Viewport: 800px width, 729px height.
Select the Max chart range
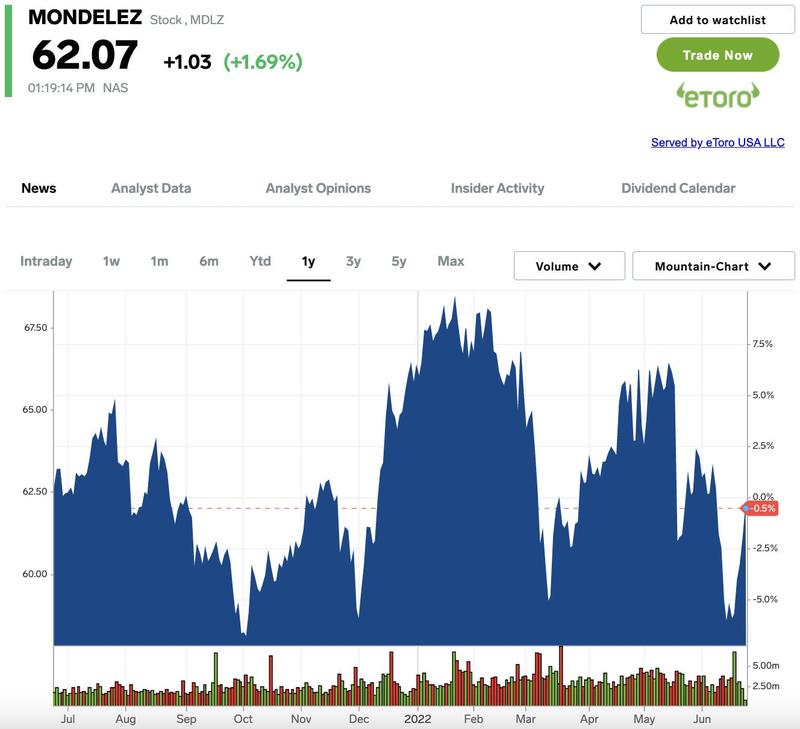[451, 261]
